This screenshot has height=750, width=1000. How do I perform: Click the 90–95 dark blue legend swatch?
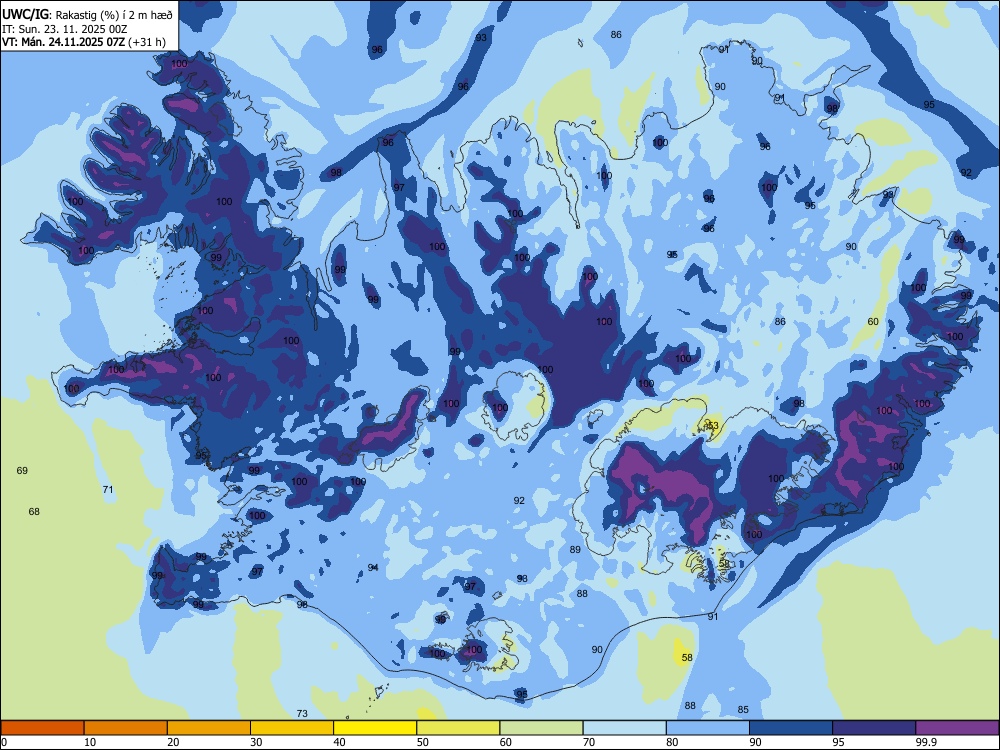791,728
